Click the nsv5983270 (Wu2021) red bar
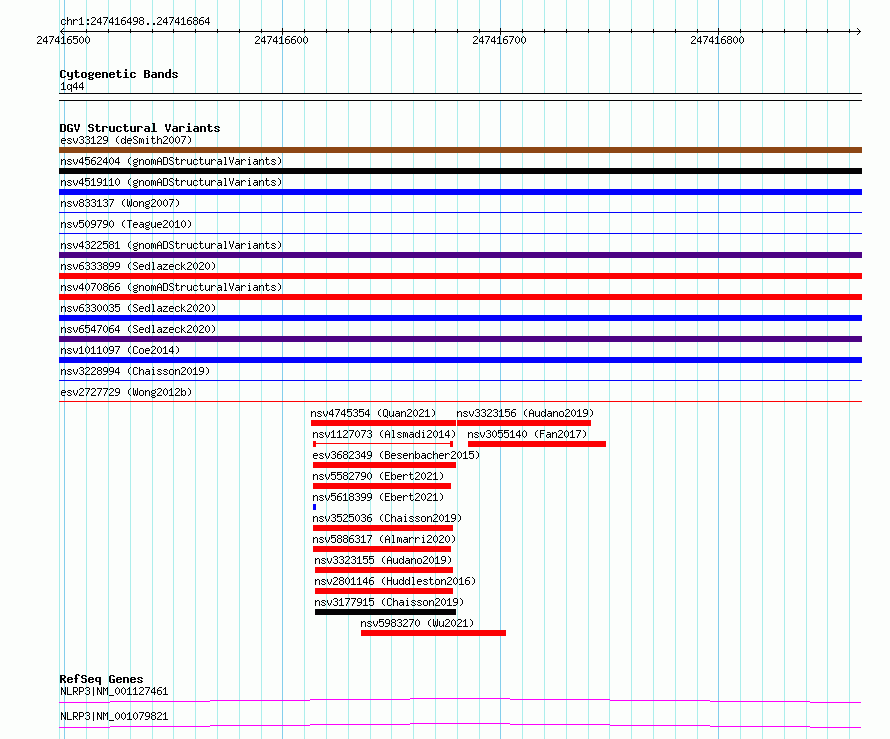 433,633
